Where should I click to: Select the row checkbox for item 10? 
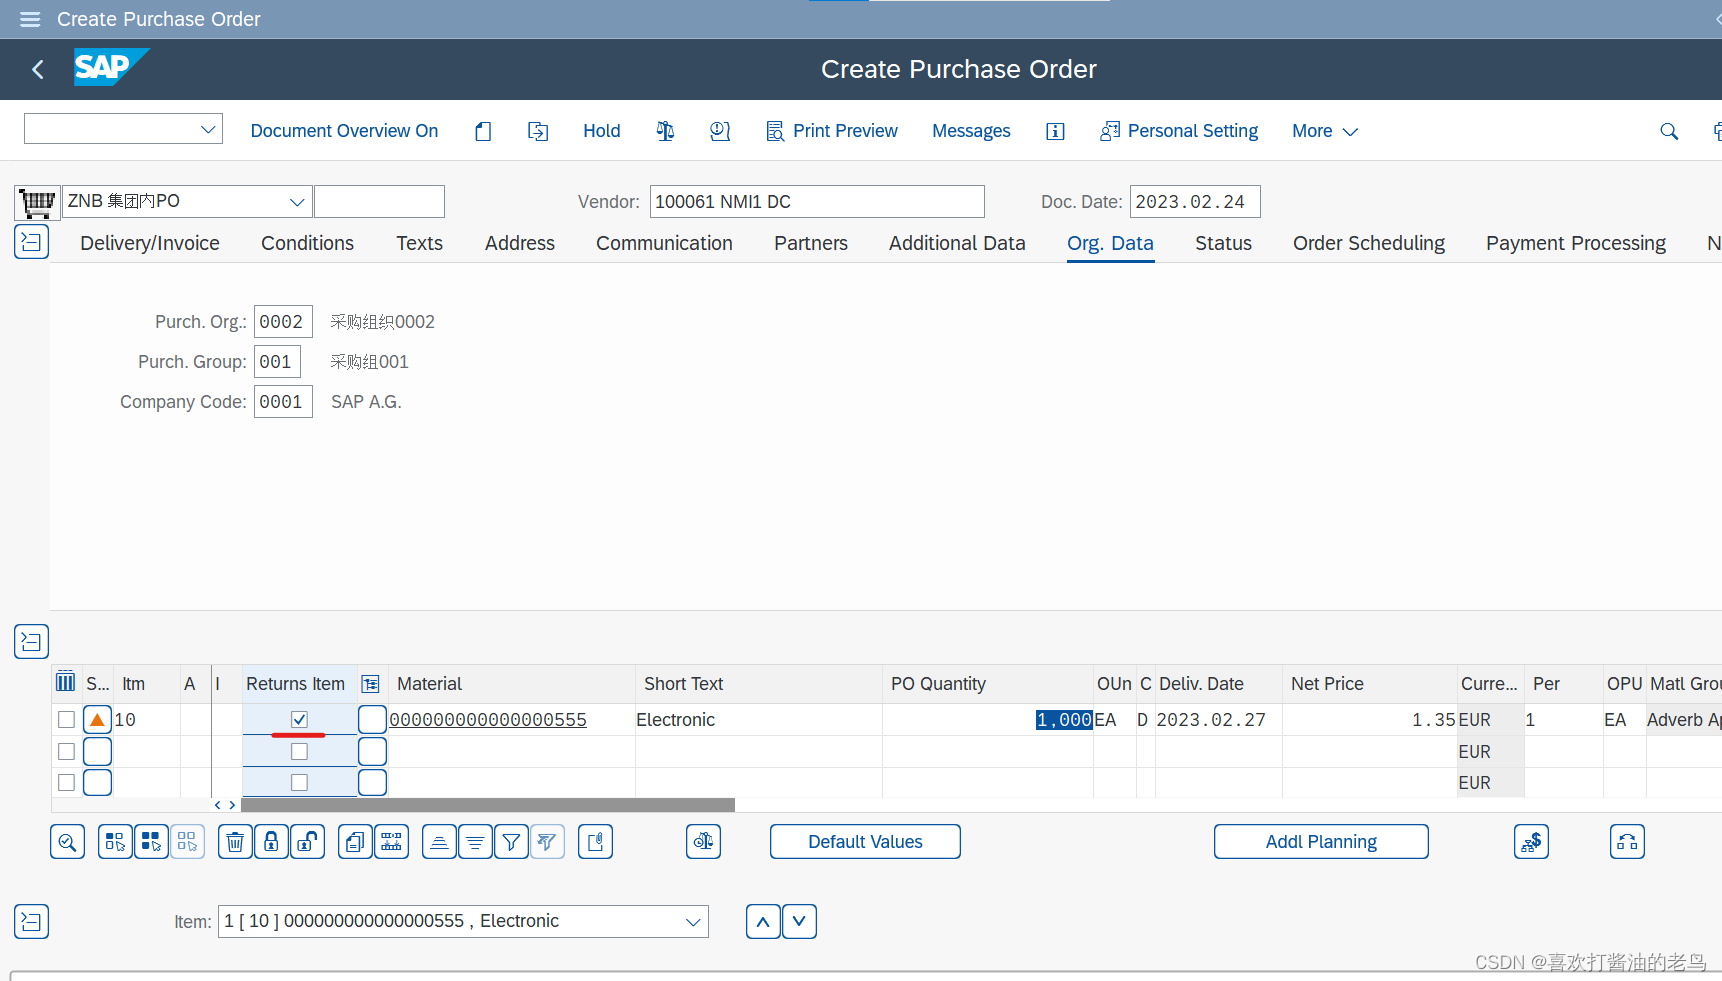click(66, 719)
